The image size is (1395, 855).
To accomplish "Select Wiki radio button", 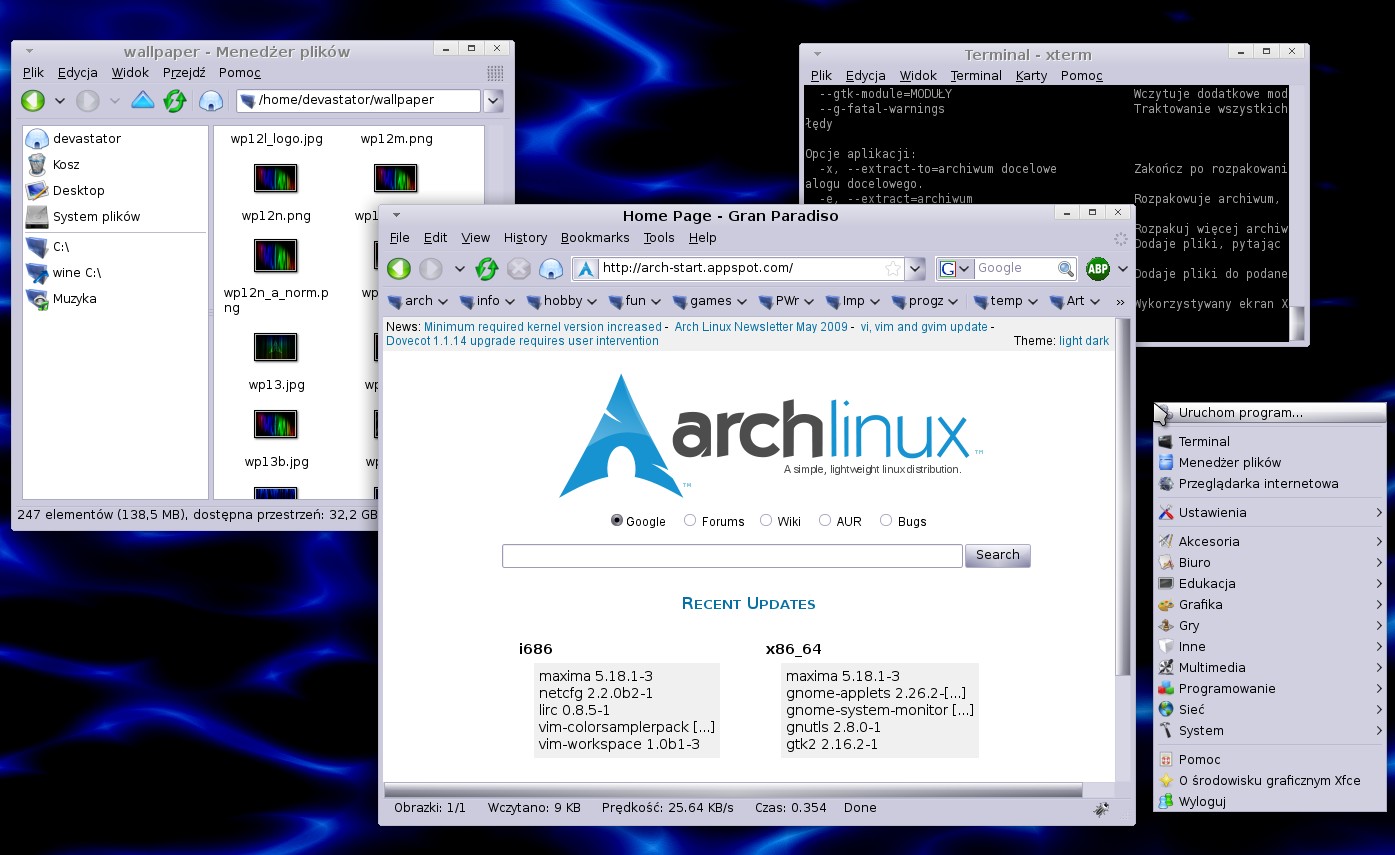I will tap(766, 520).
